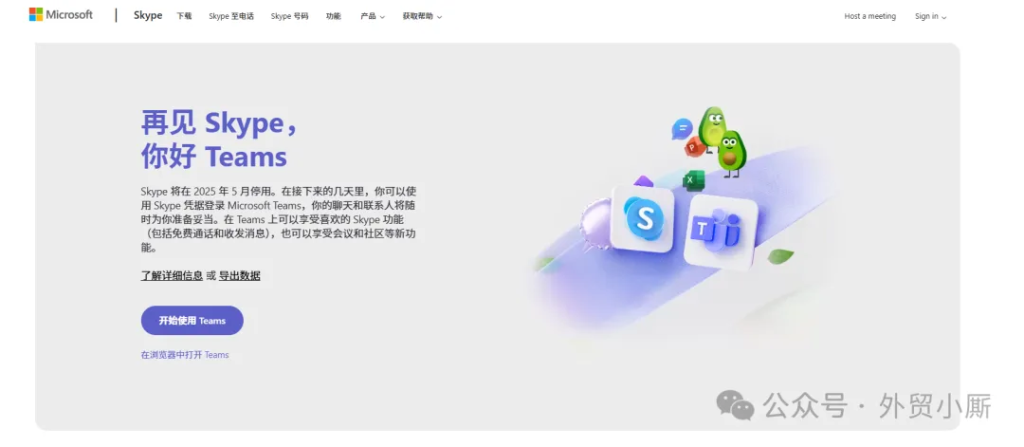Open the 了解详细信息 link
The image size is (1024, 447).
[x=172, y=275]
